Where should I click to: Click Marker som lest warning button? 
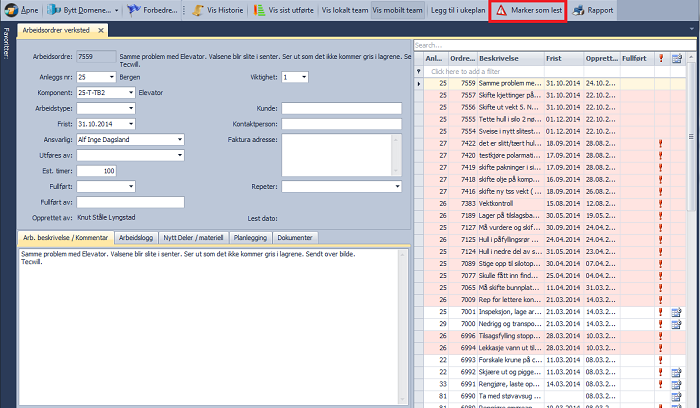click(529, 10)
